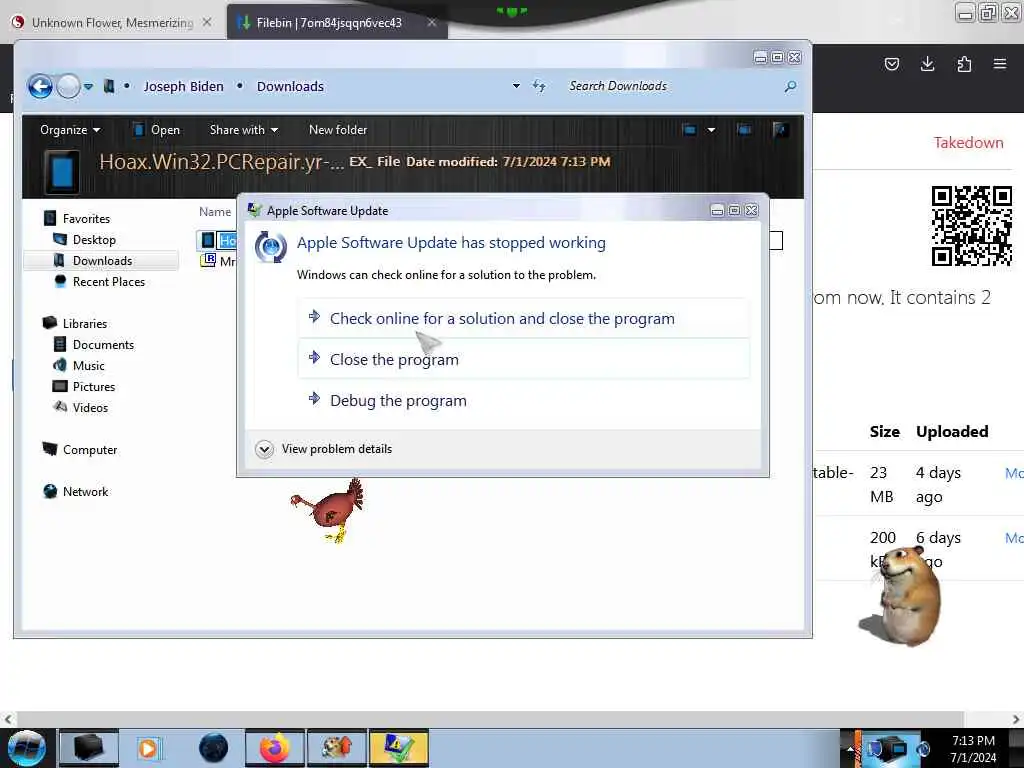Select Favorites in the navigation pane
The height and width of the screenshot is (768, 1024).
point(86,218)
